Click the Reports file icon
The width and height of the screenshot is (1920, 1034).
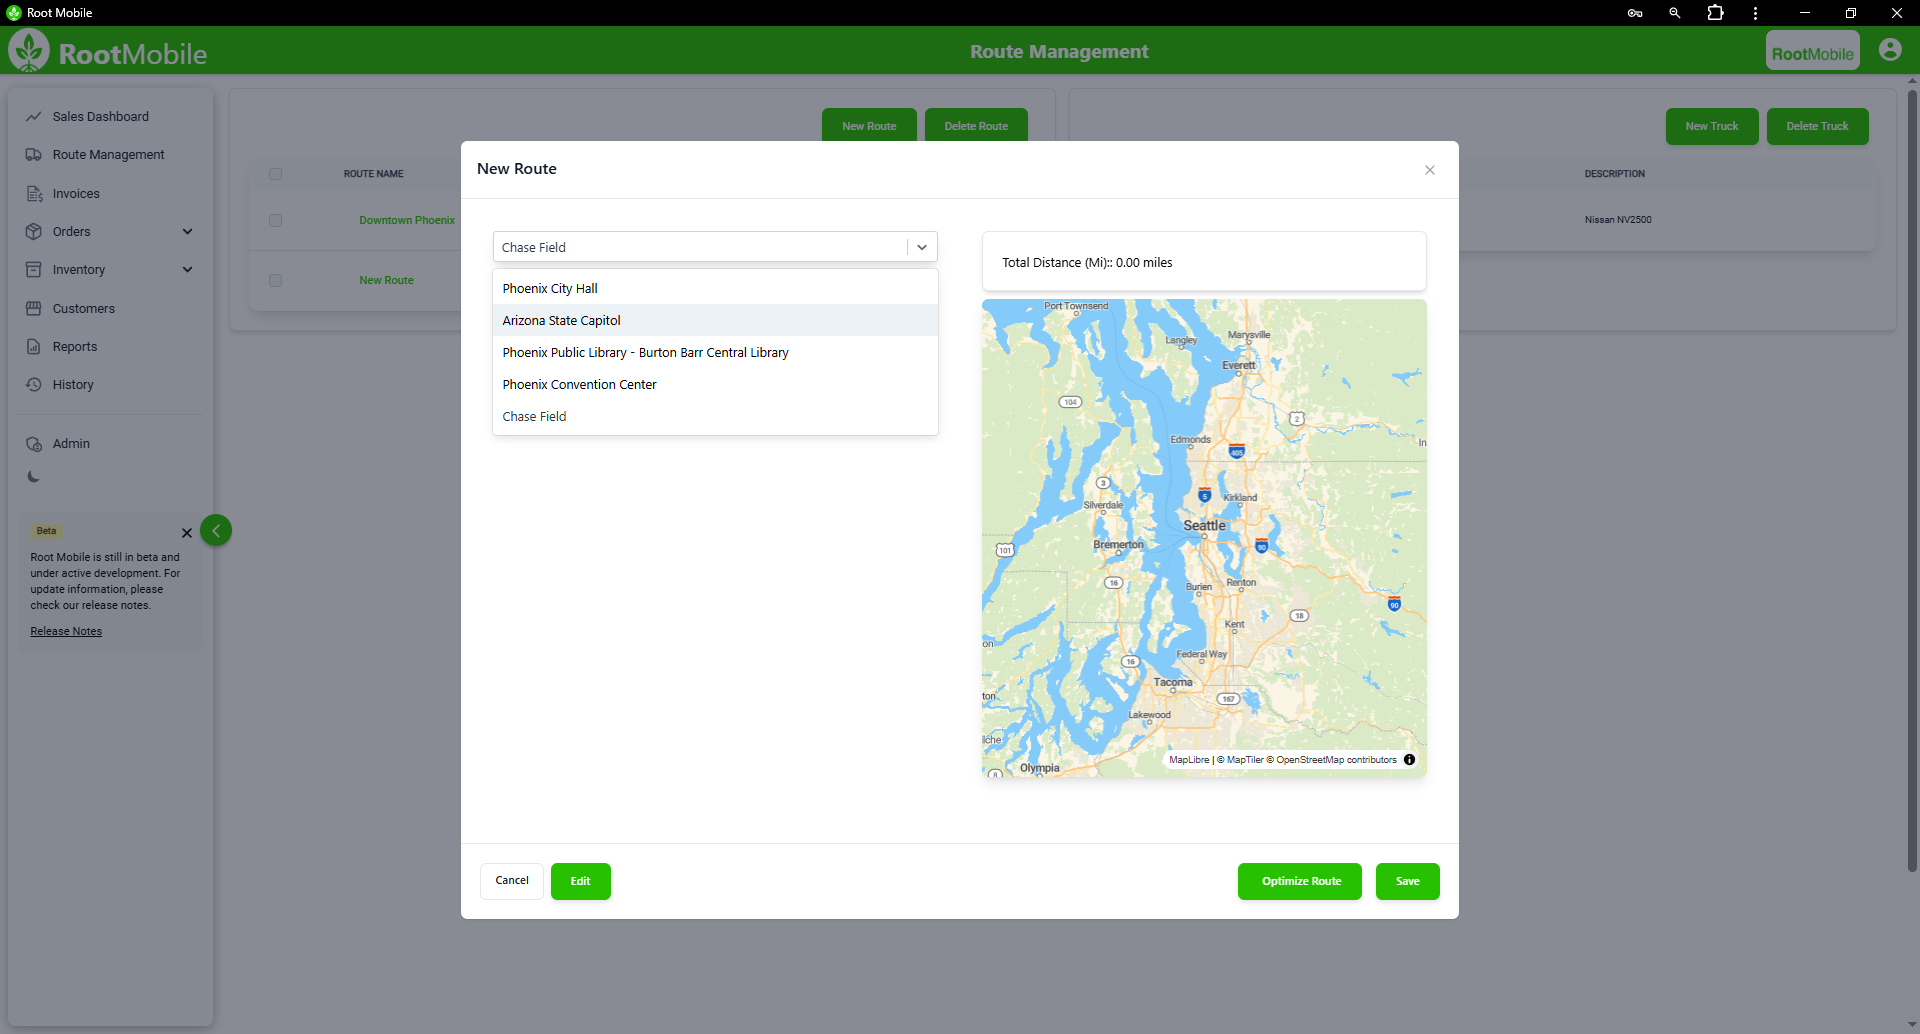[x=34, y=347]
